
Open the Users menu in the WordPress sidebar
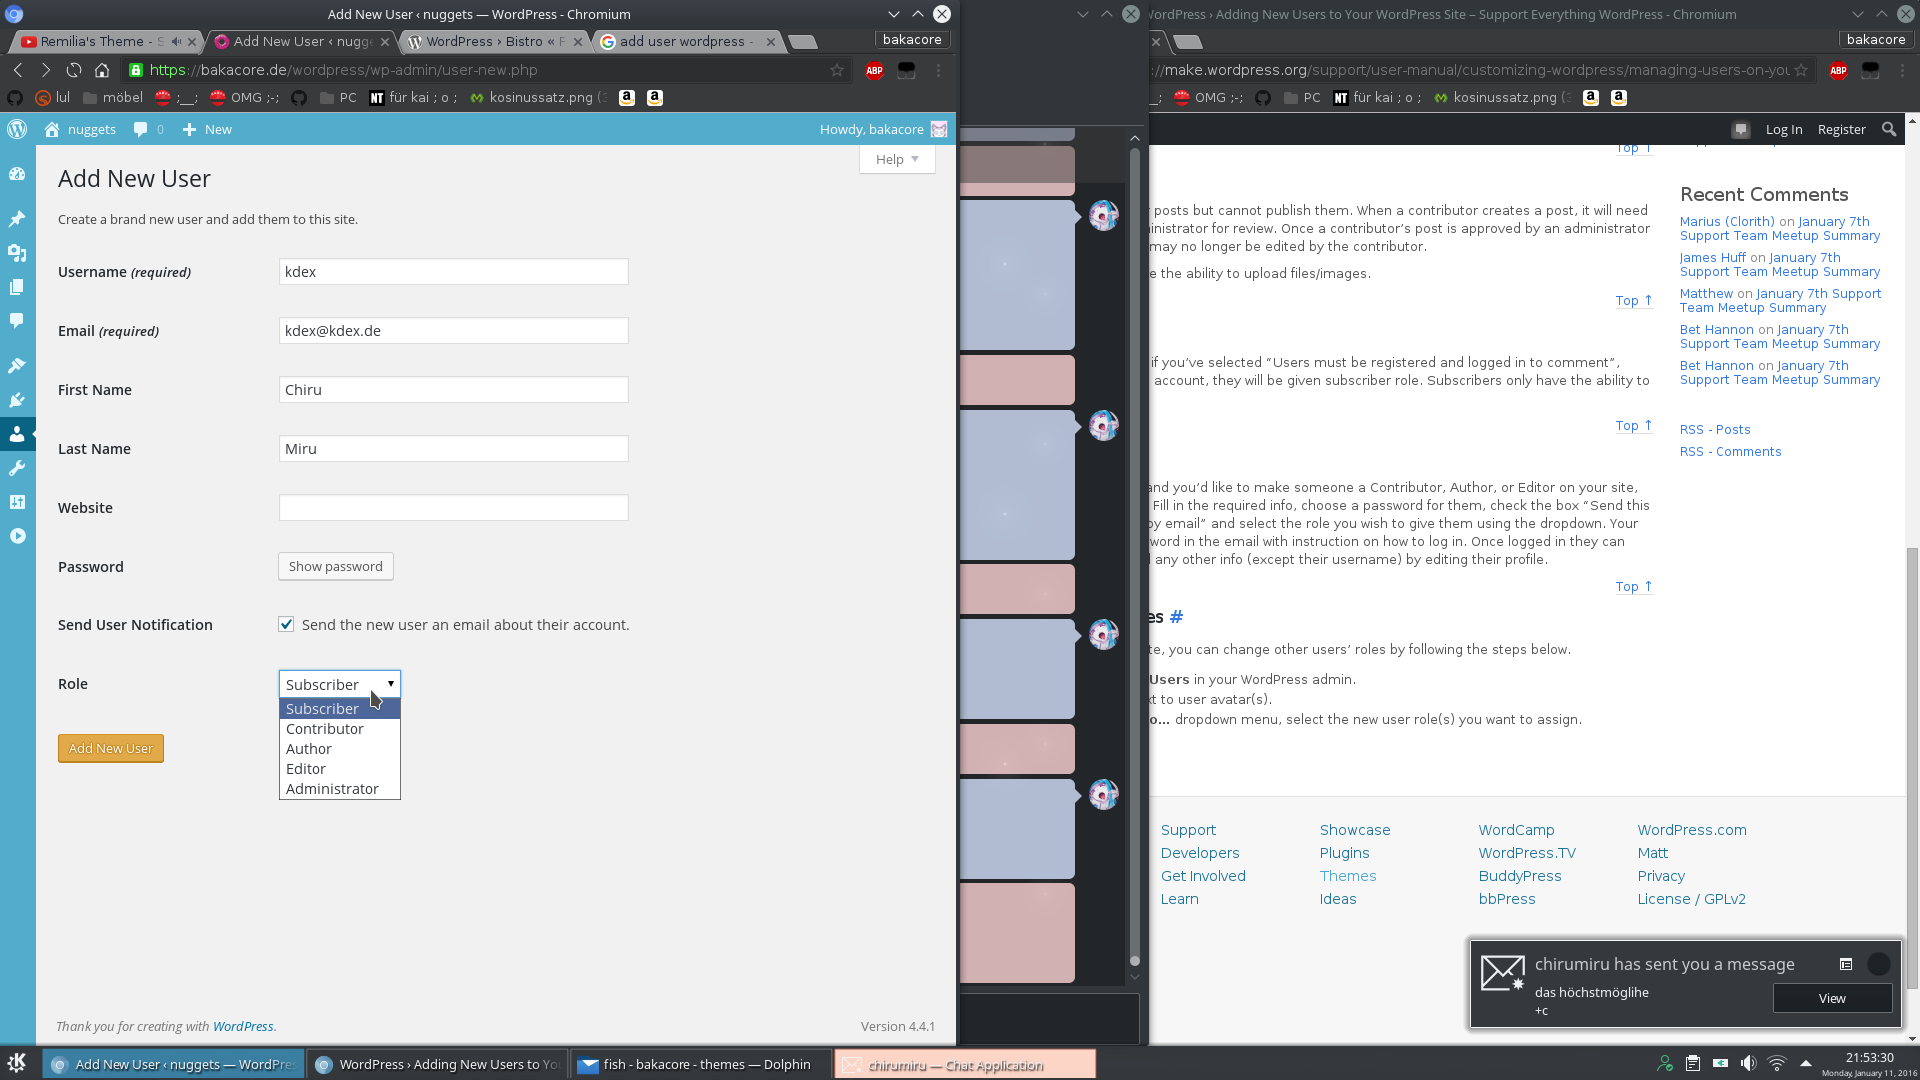click(x=17, y=434)
